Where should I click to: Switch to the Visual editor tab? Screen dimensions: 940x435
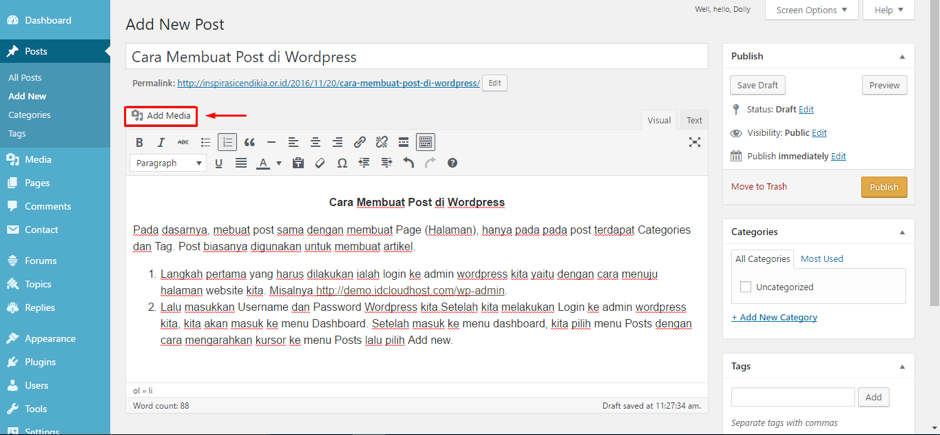[659, 120]
